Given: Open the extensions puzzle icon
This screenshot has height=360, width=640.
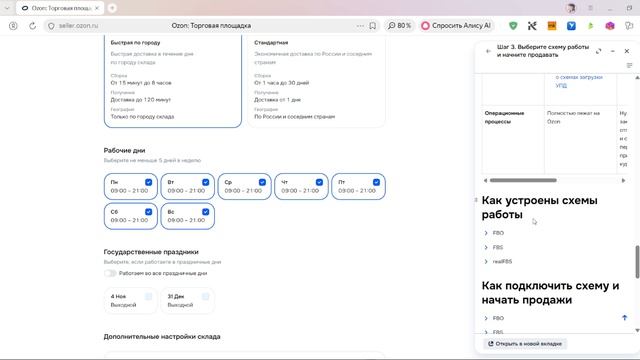Looking at the screenshot, I should click(x=629, y=26).
